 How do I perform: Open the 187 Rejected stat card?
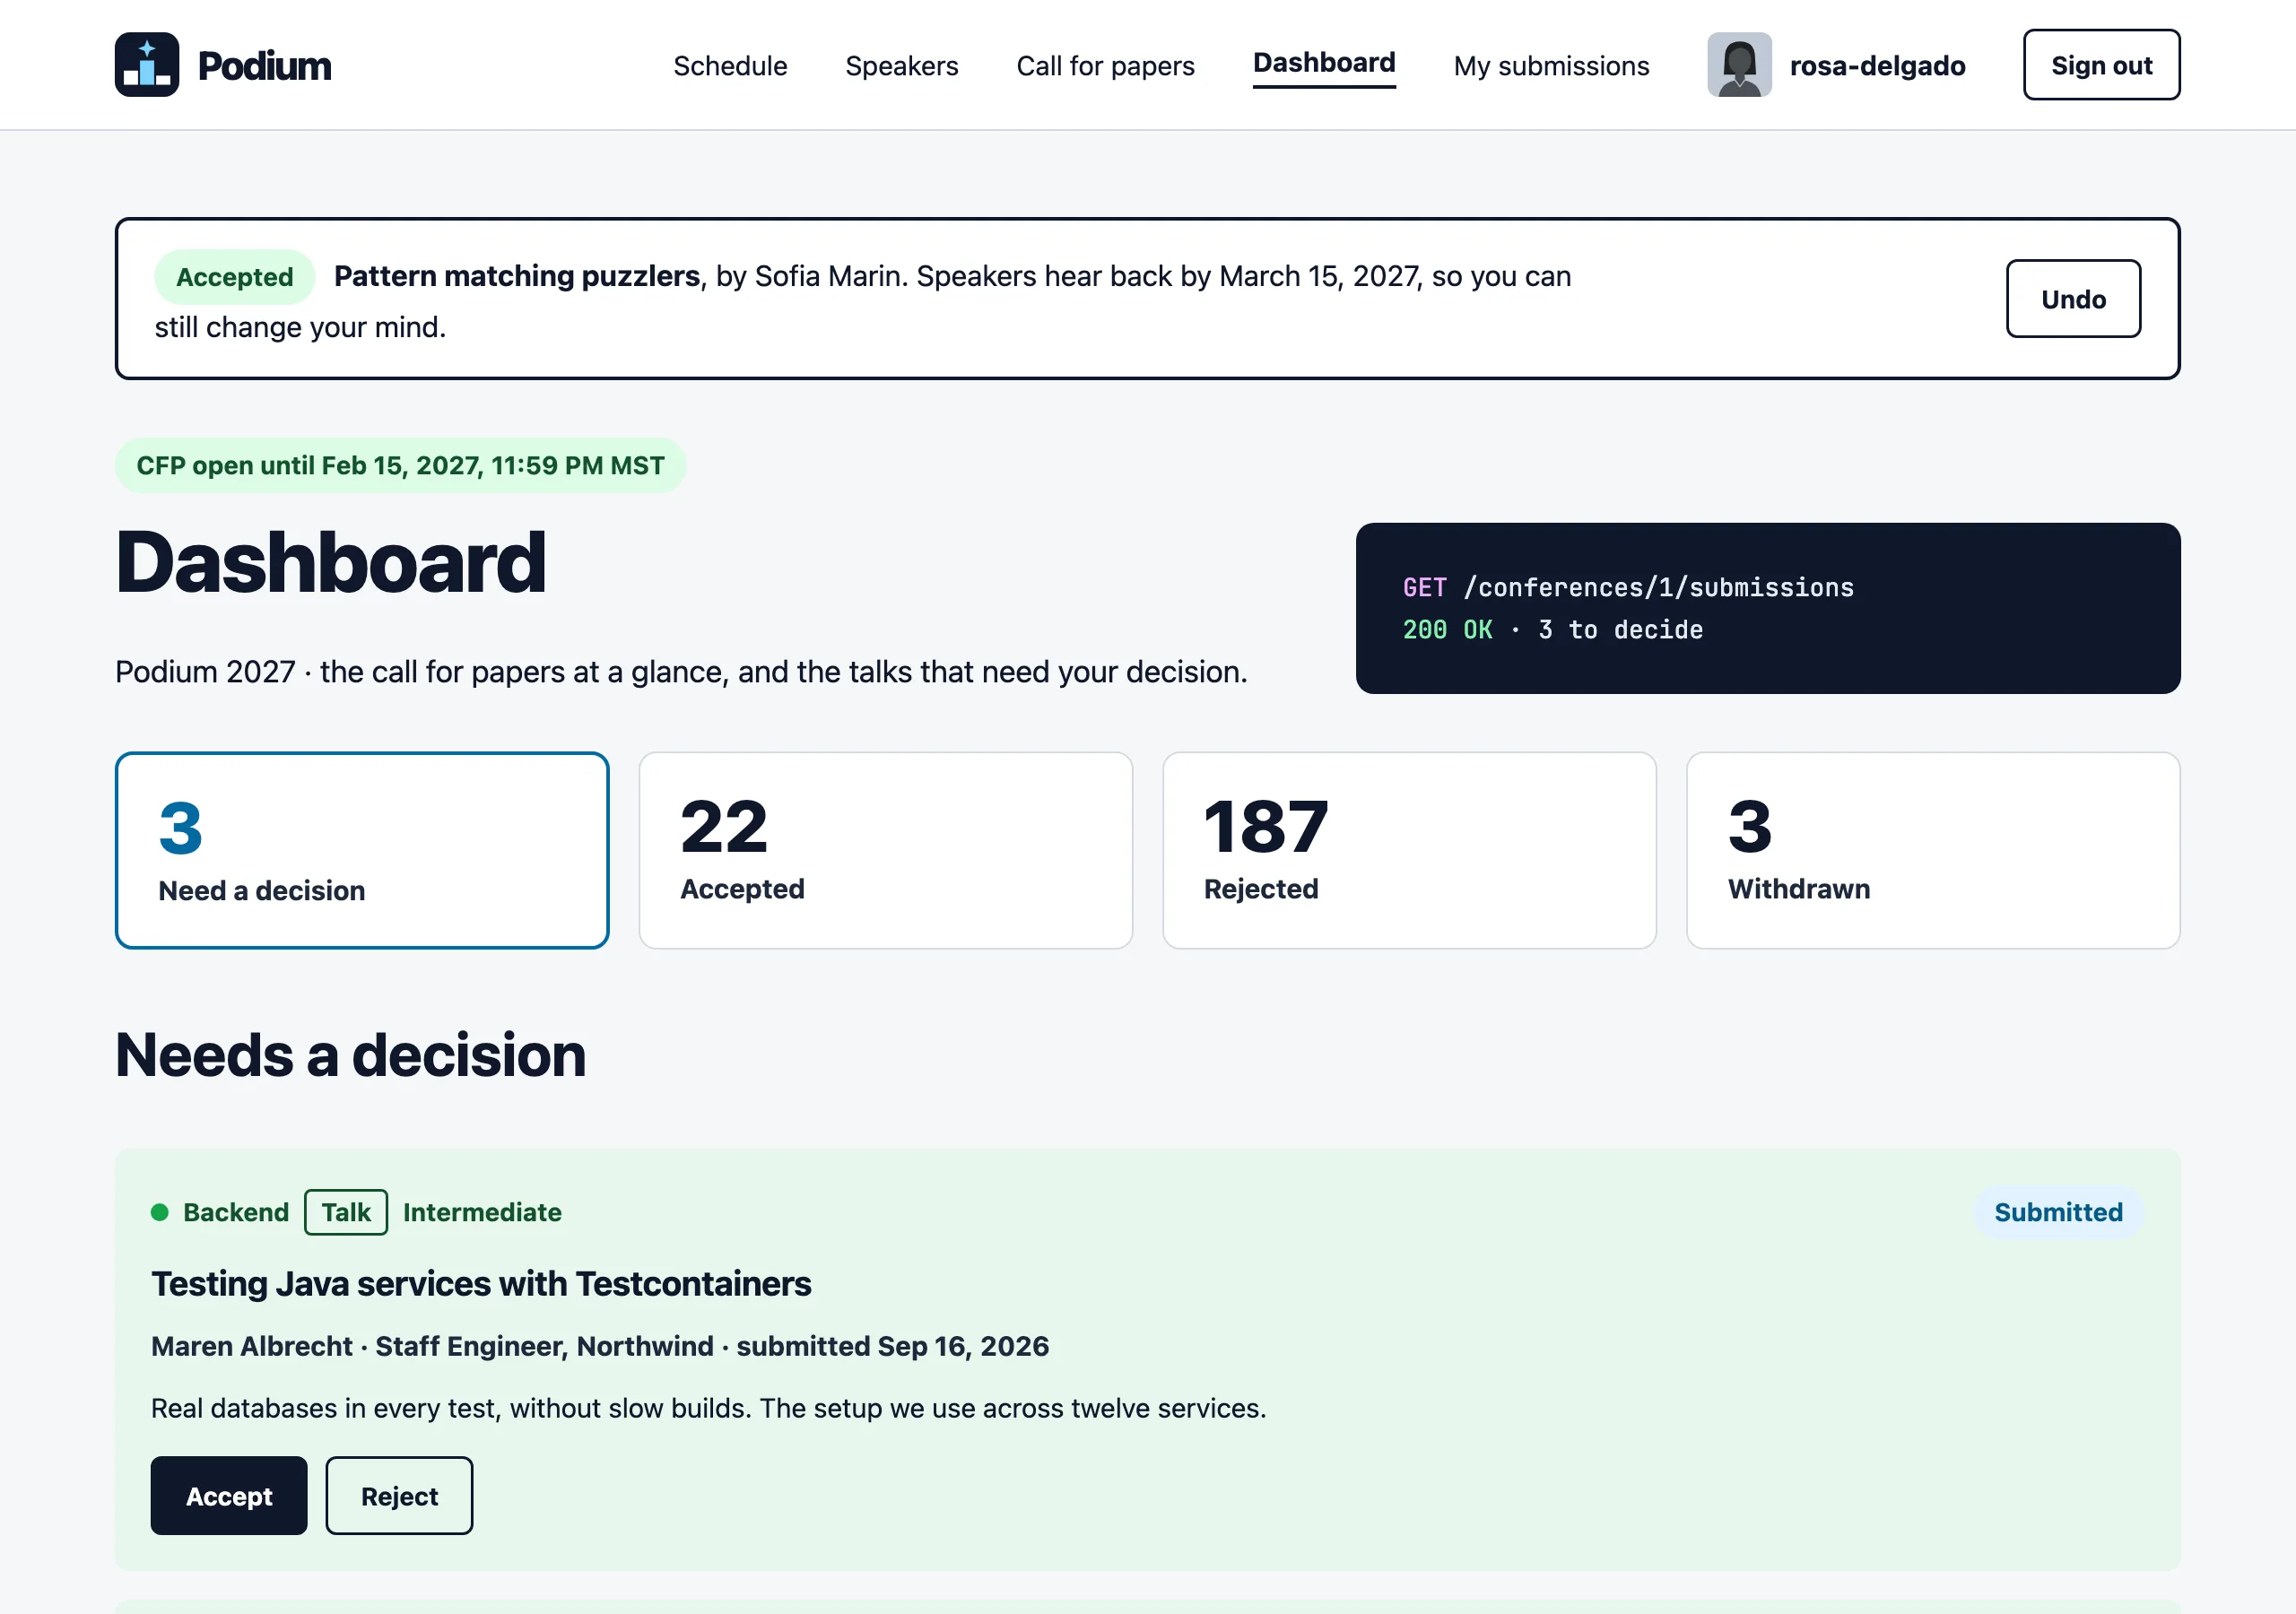pyautogui.click(x=1409, y=850)
